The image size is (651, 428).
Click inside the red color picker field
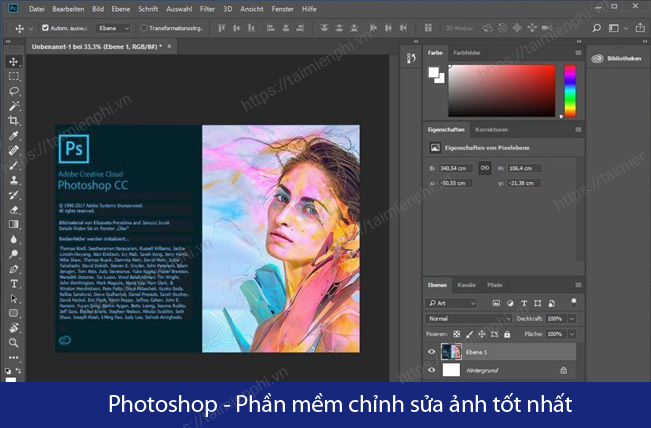(x=502, y=90)
